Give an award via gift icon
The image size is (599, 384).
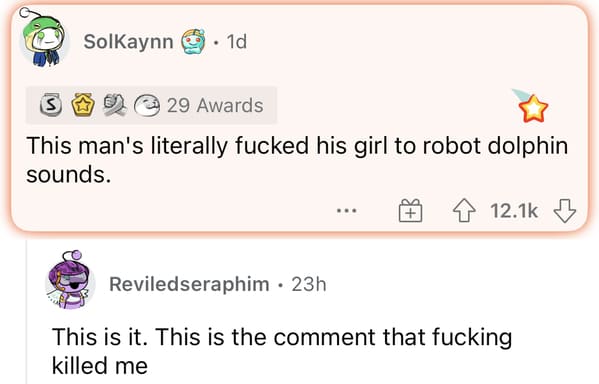410,211
